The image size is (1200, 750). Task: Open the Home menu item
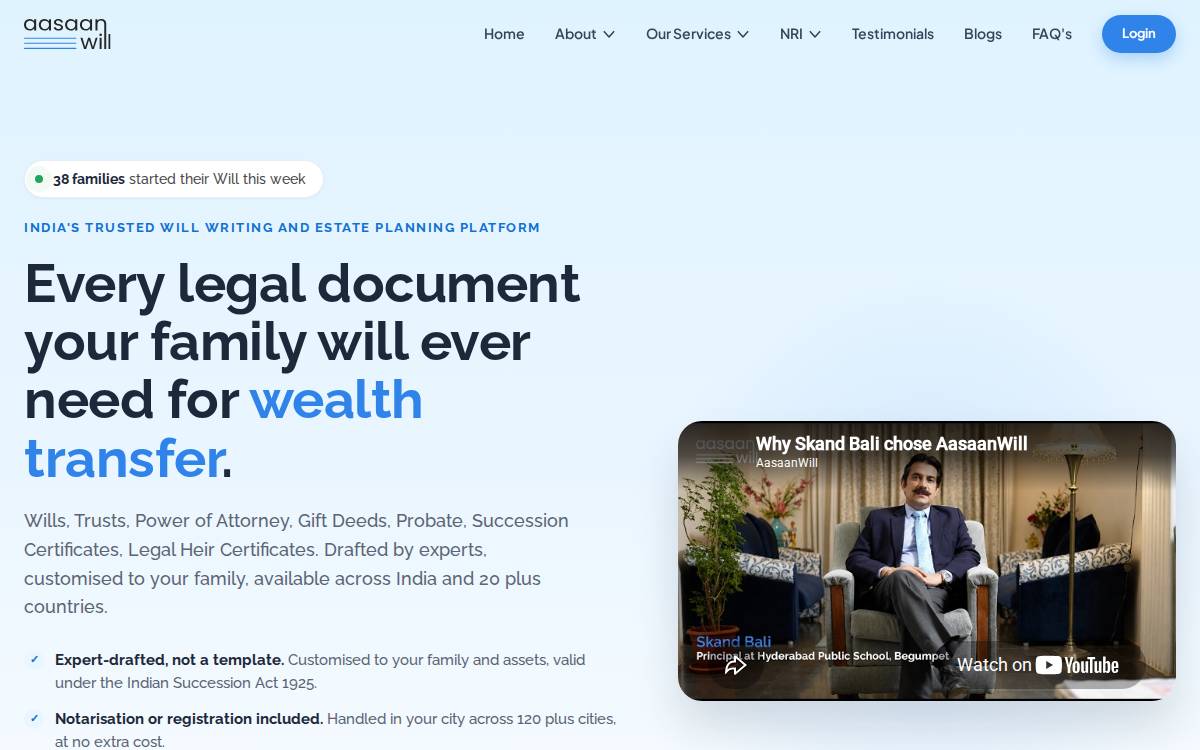pos(504,34)
